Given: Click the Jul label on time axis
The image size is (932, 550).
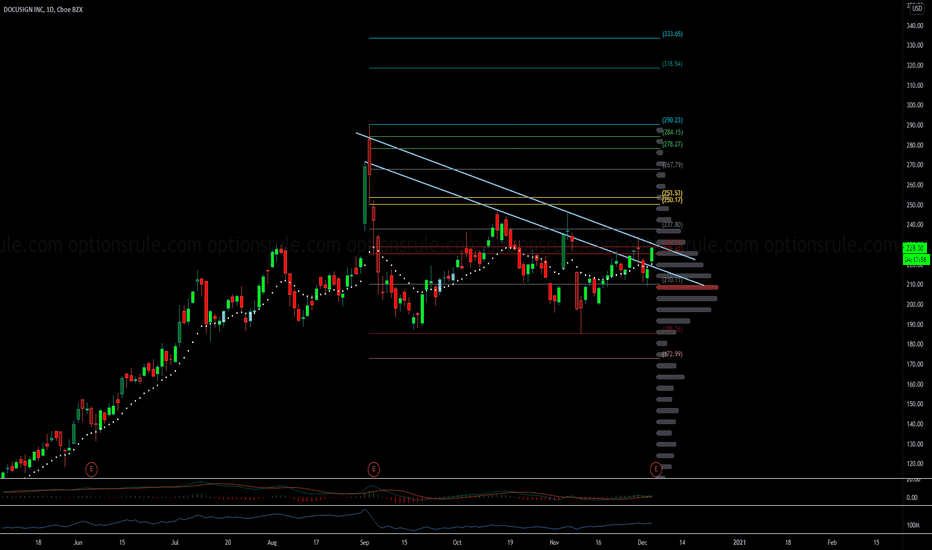Looking at the screenshot, I should click(175, 542).
